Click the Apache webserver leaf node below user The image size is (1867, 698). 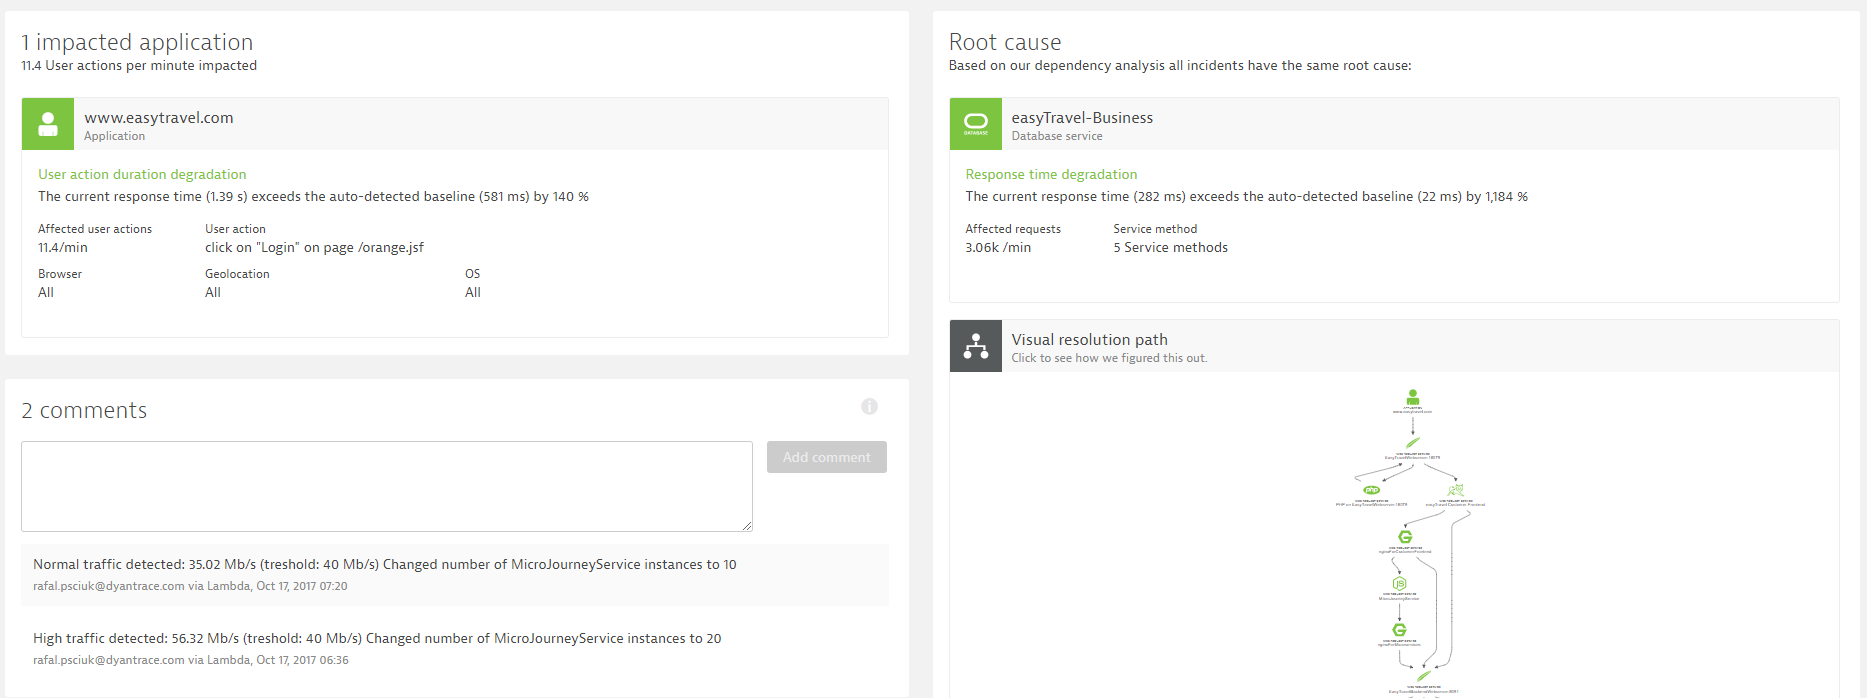(x=1412, y=442)
